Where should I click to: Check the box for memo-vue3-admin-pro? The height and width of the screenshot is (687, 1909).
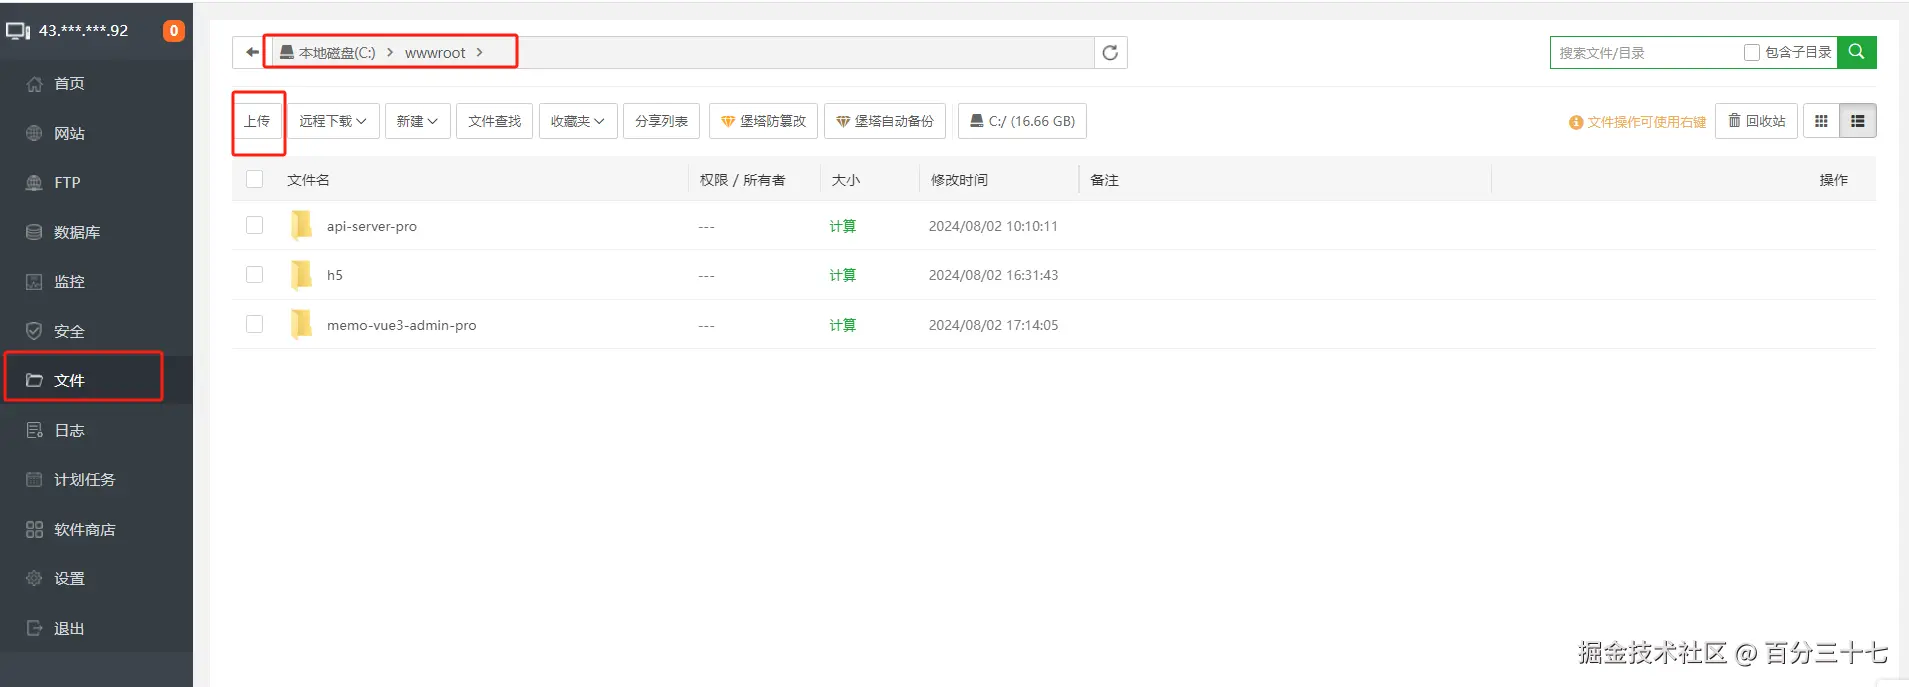[x=254, y=324]
